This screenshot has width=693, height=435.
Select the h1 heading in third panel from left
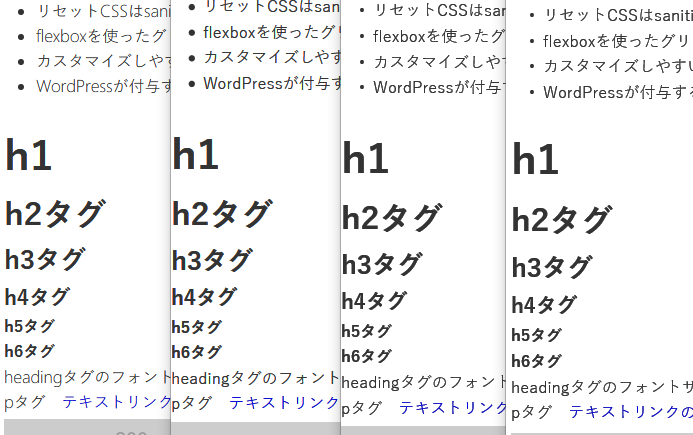[x=366, y=158]
